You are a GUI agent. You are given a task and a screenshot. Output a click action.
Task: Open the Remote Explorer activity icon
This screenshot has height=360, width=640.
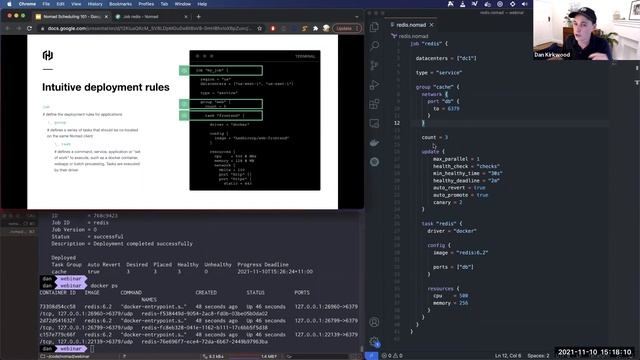tap(374, 123)
